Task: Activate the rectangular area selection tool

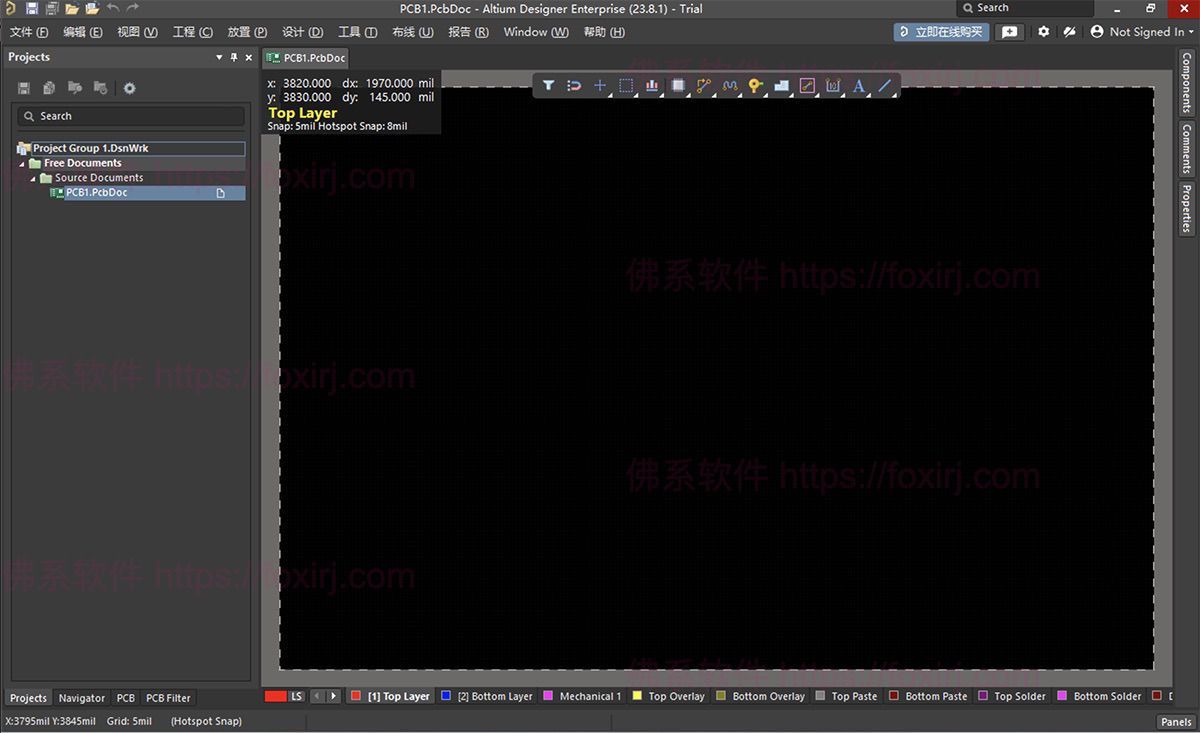Action: pos(625,86)
